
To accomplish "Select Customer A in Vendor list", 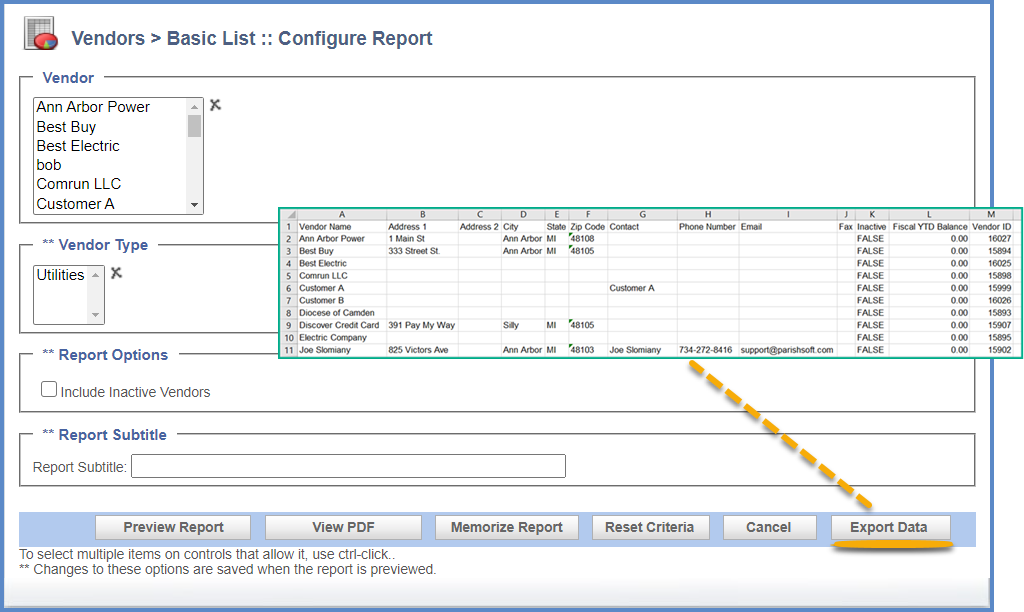I will [110, 204].
